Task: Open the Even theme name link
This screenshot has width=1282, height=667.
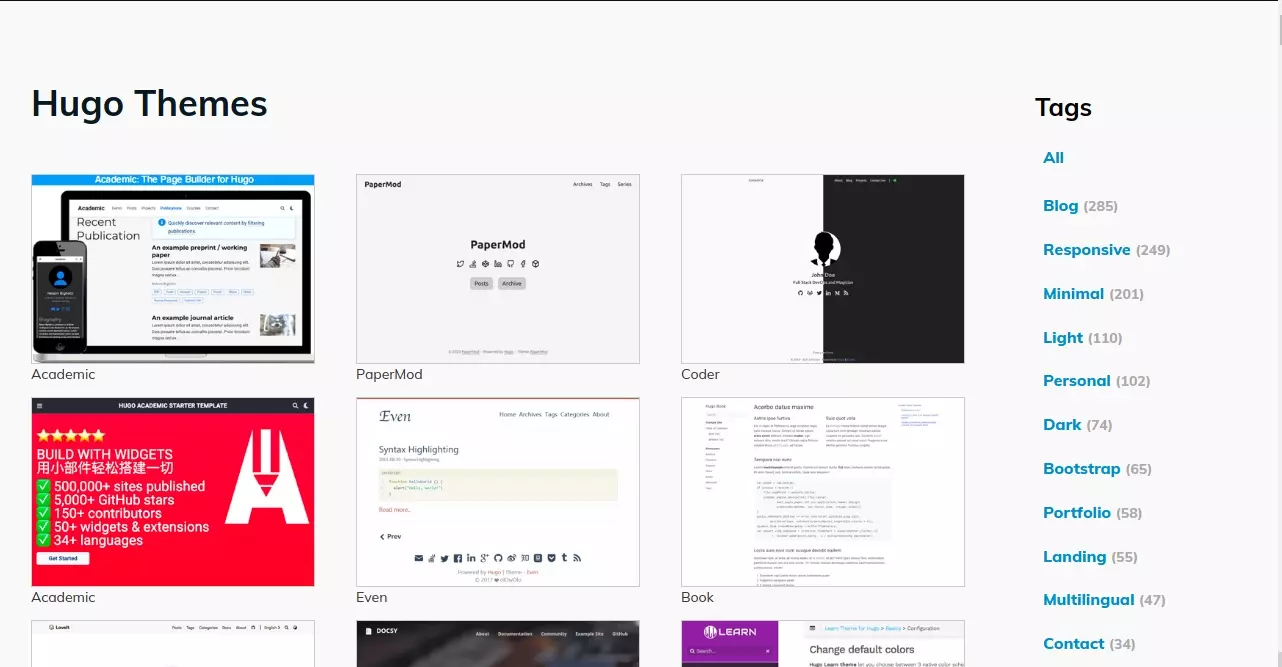Action: point(371,597)
